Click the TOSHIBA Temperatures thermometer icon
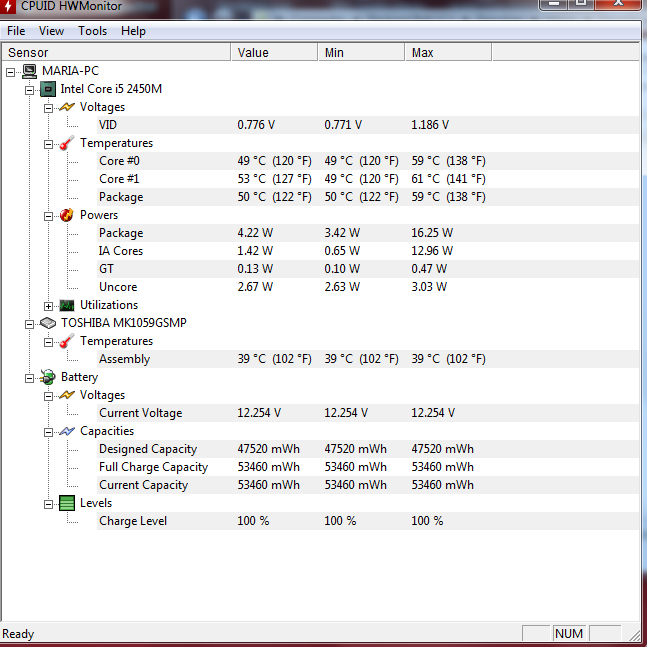This screenshot has width=647, height=647. pyautogui.click(x=67, y=341)
